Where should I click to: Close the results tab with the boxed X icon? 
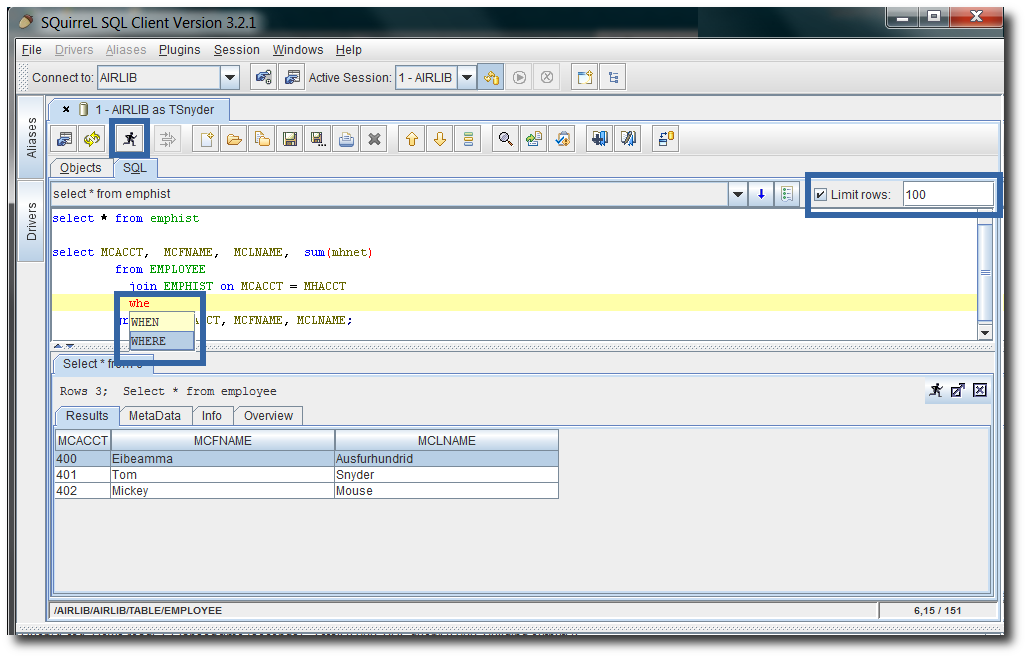click(x=980, y=390)
